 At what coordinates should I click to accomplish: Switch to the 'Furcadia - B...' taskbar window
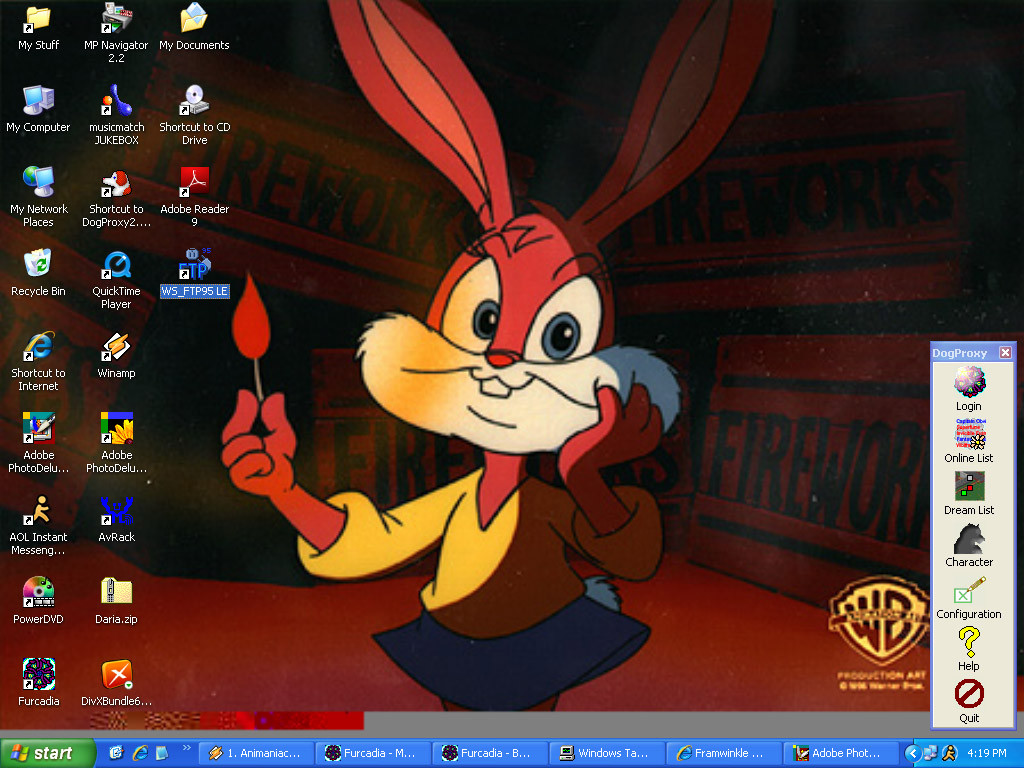coord(490,753)
